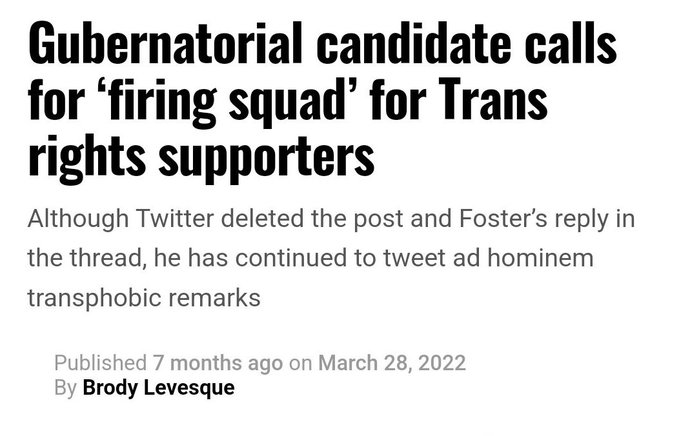Click the word 'continued' in the subheading
The height and width of the screenshot is (436, 690).
click(291, 258)
